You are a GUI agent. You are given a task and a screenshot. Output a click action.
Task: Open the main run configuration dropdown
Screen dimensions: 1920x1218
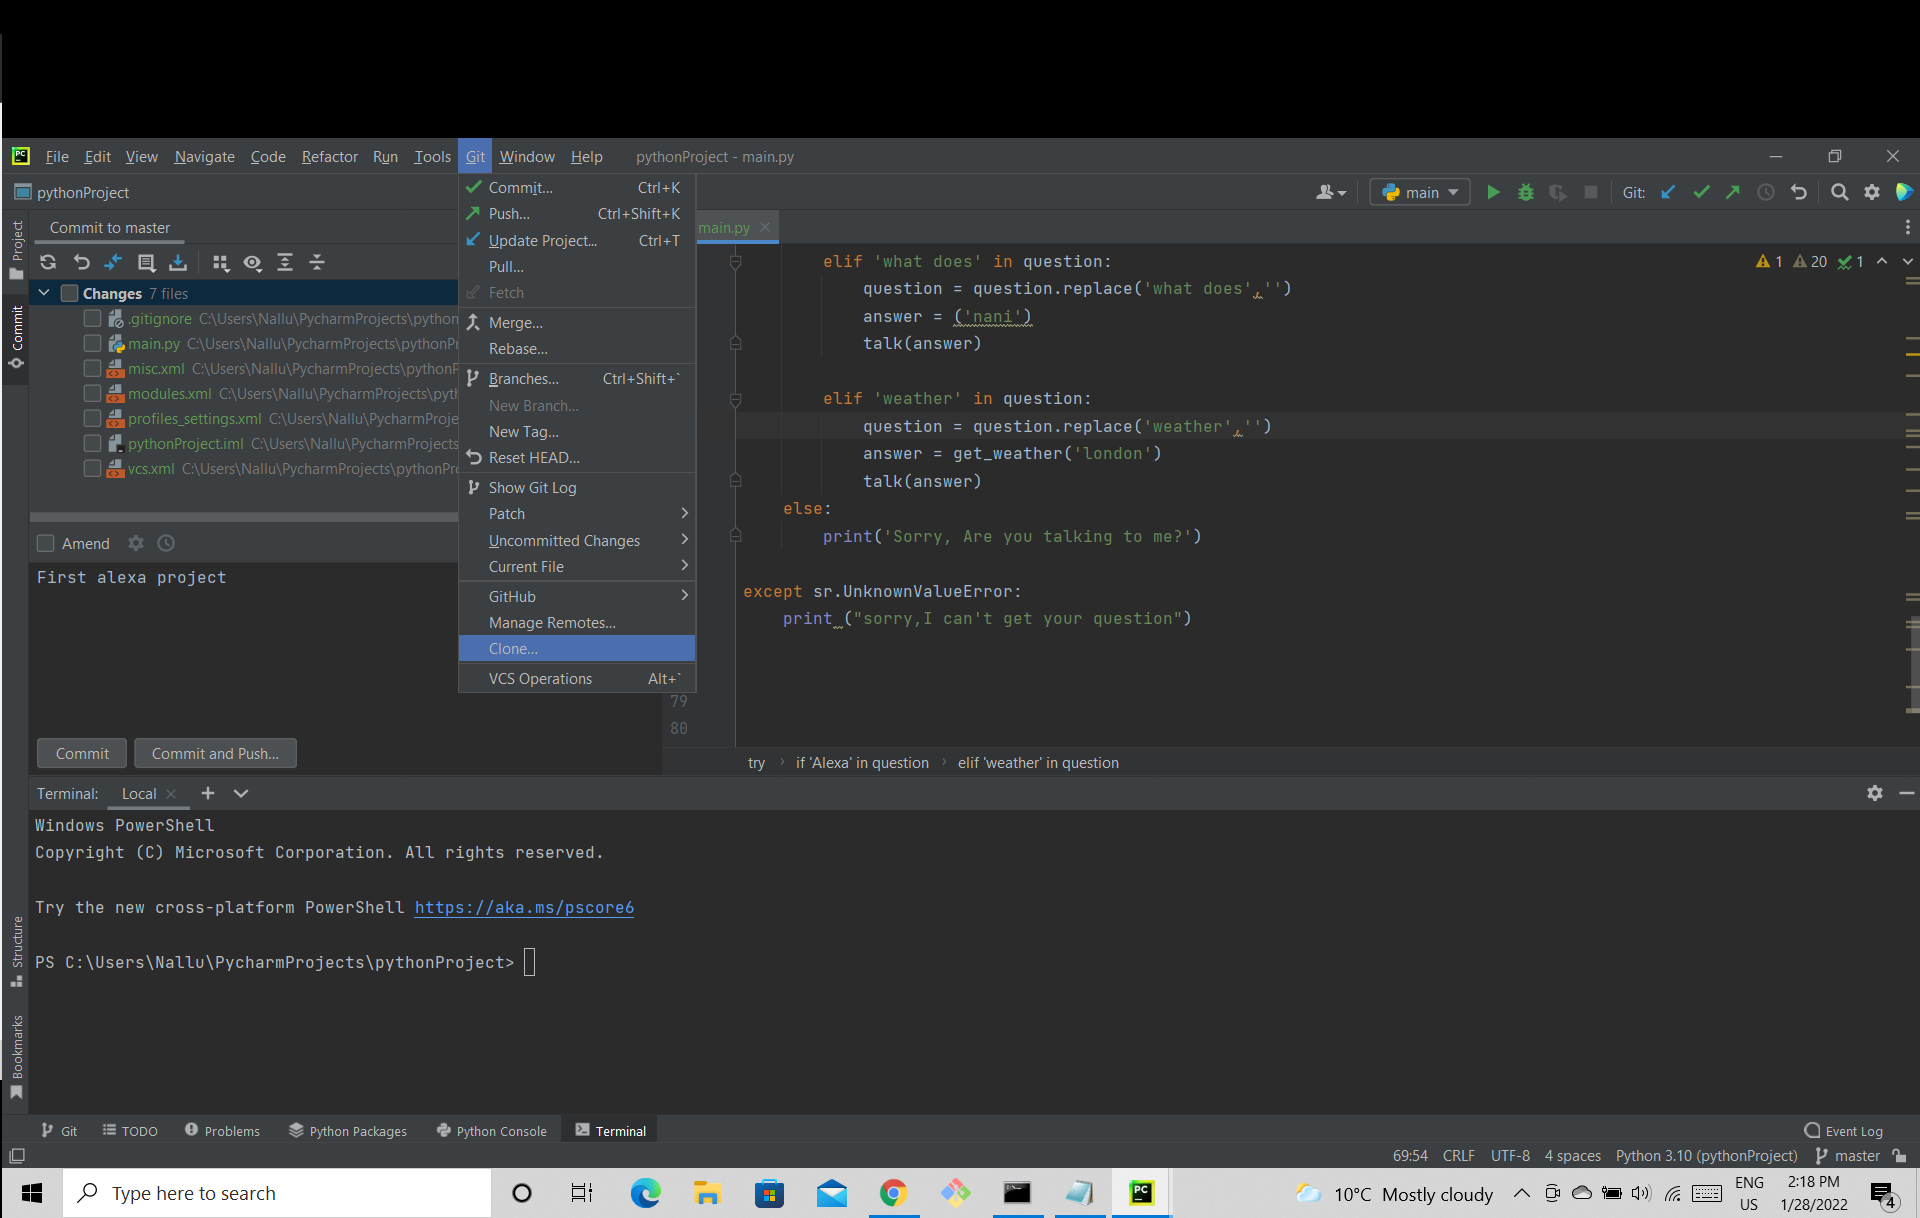1421,192
